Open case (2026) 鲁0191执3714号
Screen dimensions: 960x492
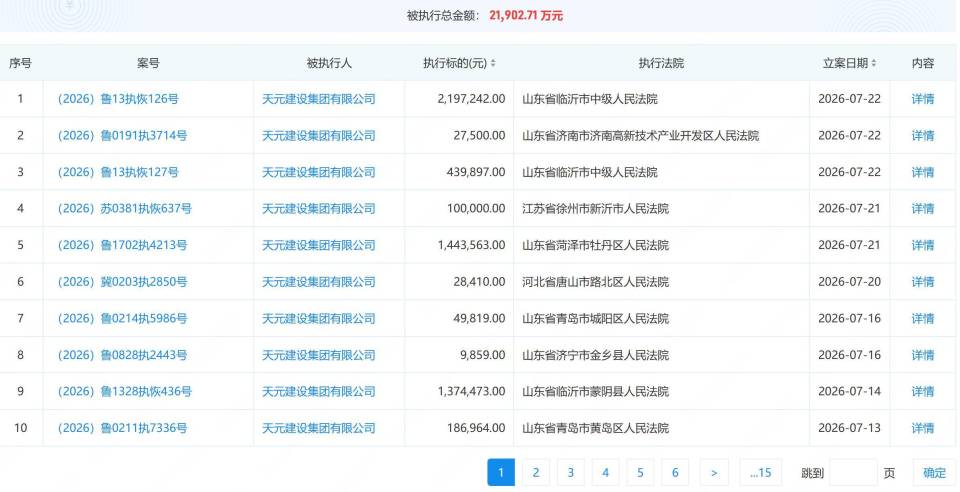(122, 135)
